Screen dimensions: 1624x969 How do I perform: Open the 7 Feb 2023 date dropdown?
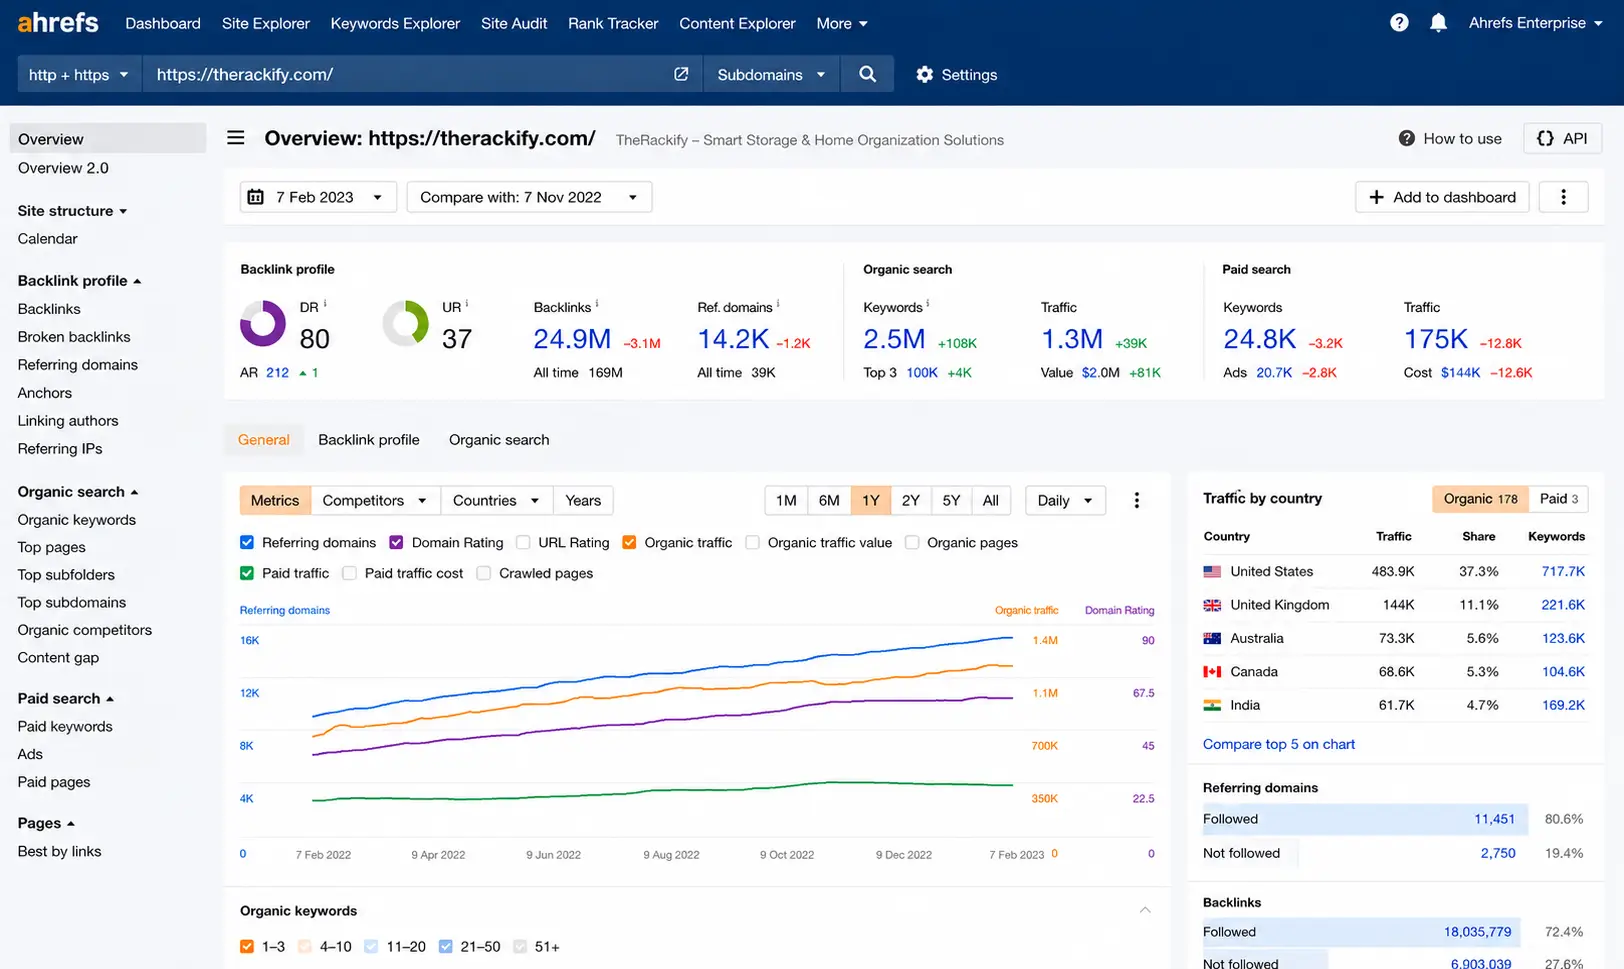pyautogui.click(x=318, y=197)
